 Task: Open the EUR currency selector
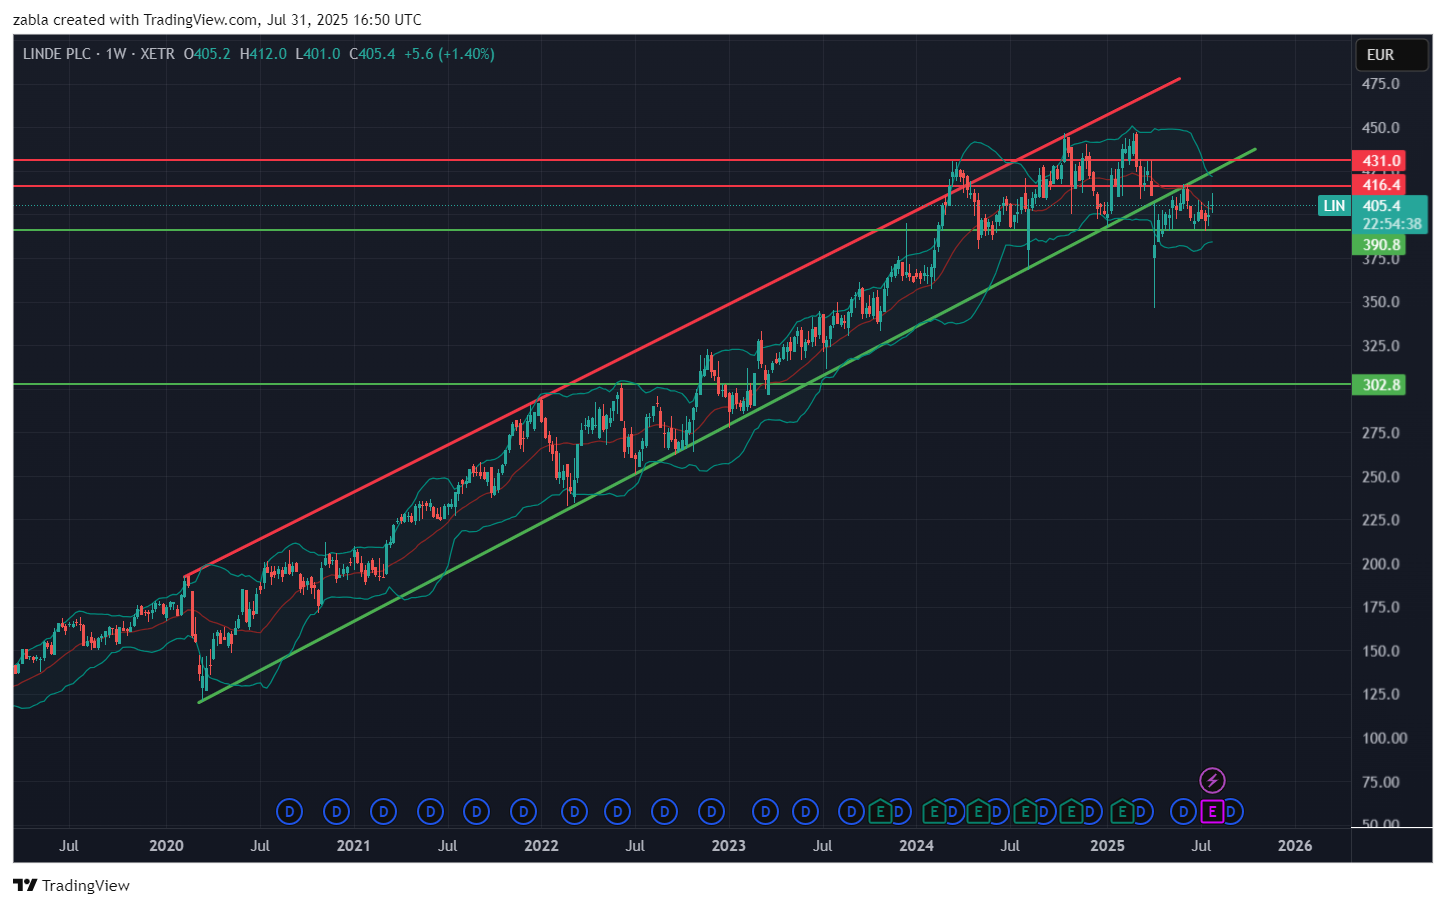point(1391,55)
